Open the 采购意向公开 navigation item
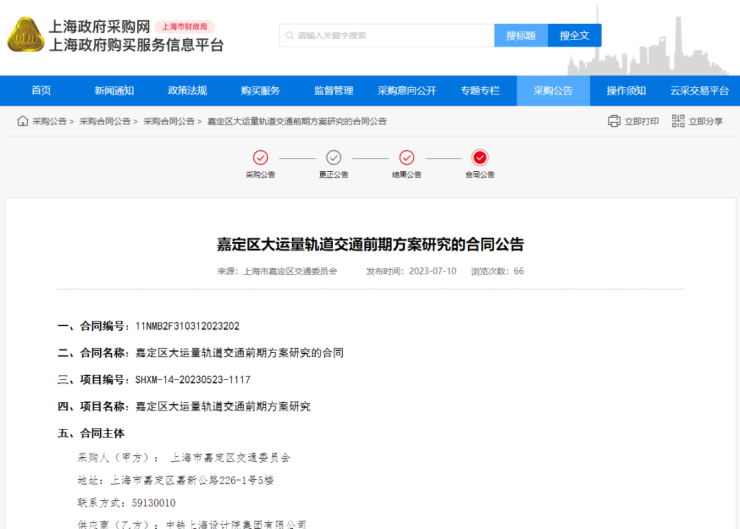 point(407,90)
